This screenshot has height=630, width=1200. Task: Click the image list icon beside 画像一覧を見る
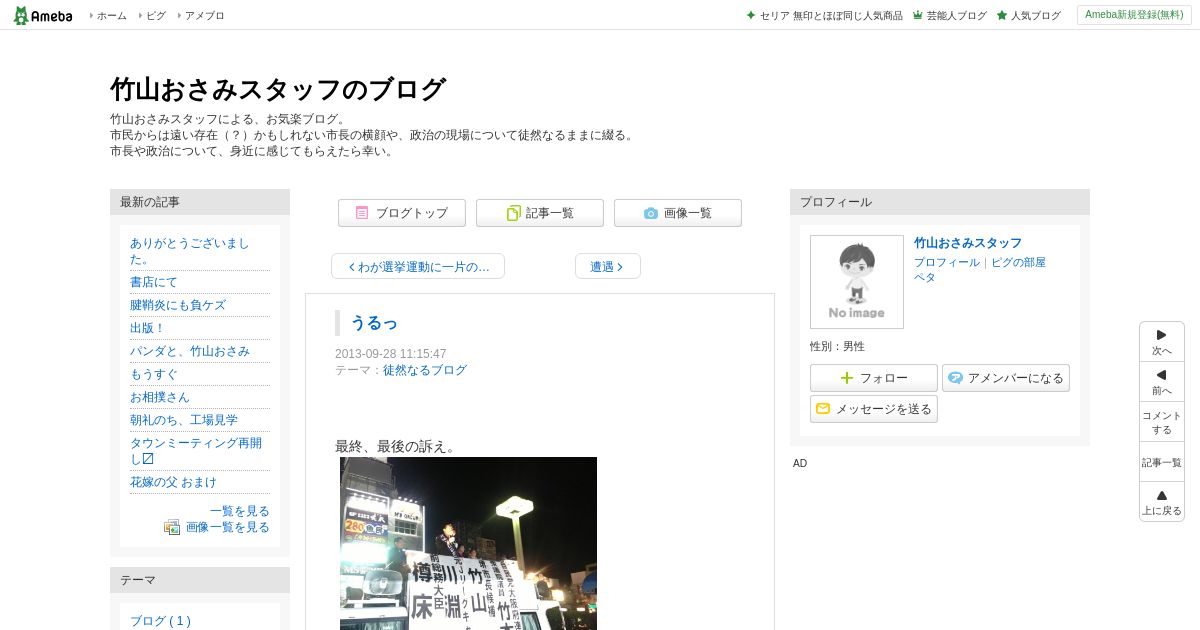tap(172, 527)
